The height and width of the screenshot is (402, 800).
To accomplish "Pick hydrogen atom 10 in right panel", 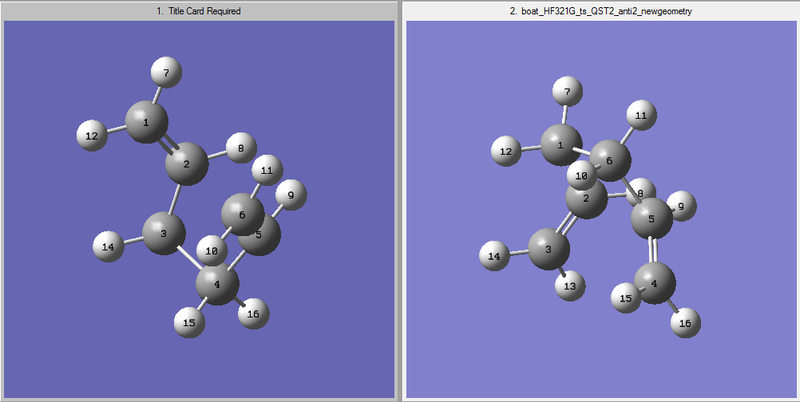I will pyautogui.click(x=582, y=176).
